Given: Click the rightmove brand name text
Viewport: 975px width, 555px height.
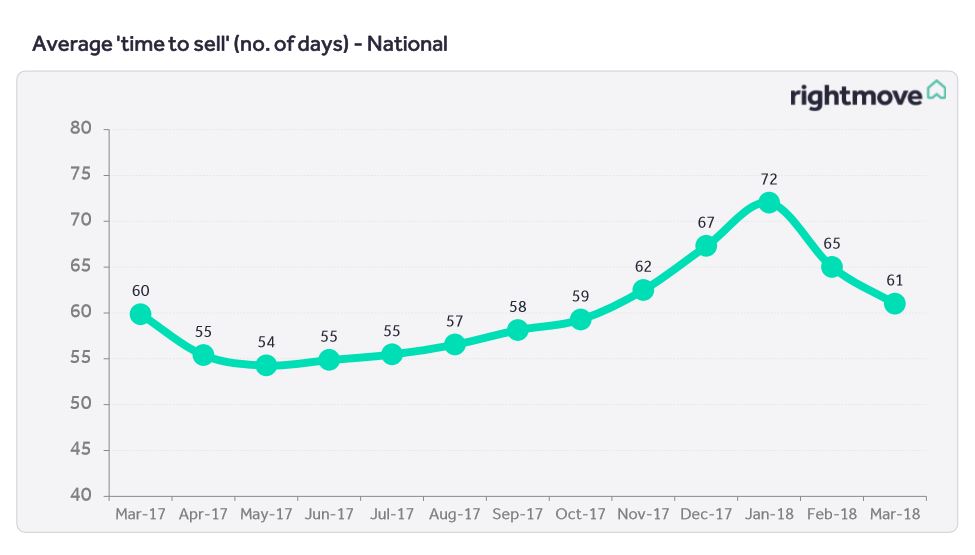Looking at the screenshot, I should [856, 95].
